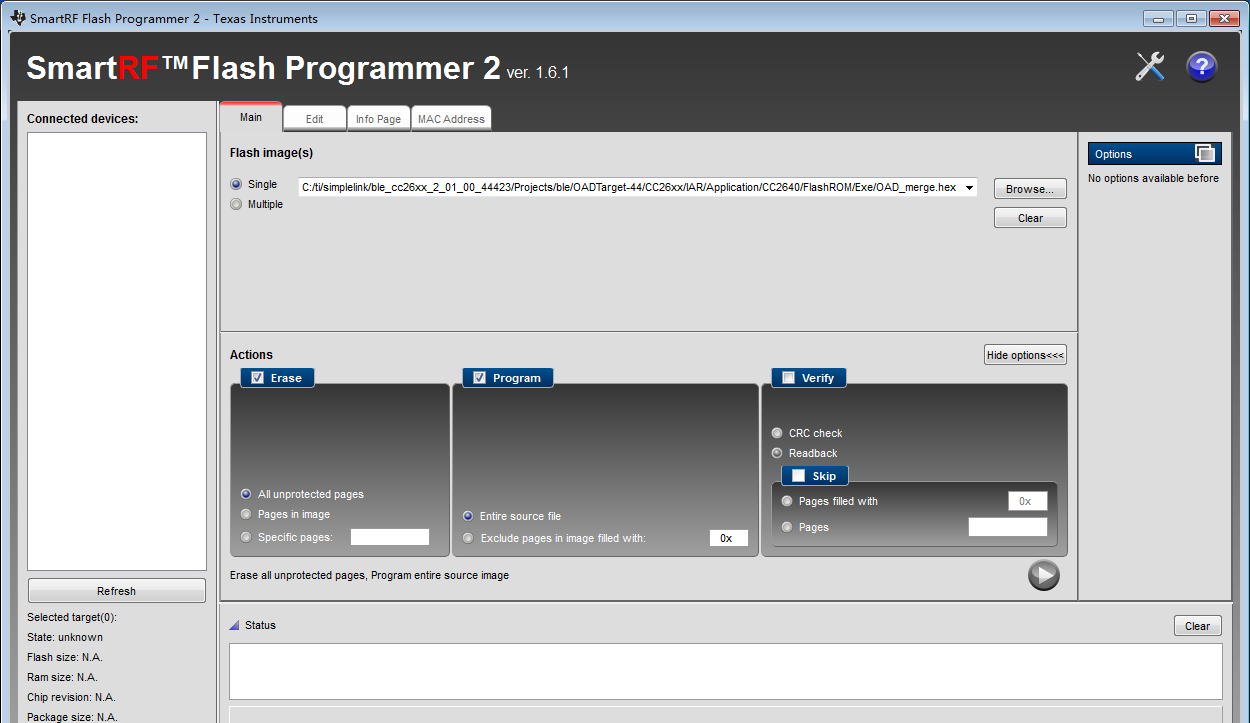Screen dimensions: 1250x723
Task: Select the Single flash image option
Action: tap(236, 184)
